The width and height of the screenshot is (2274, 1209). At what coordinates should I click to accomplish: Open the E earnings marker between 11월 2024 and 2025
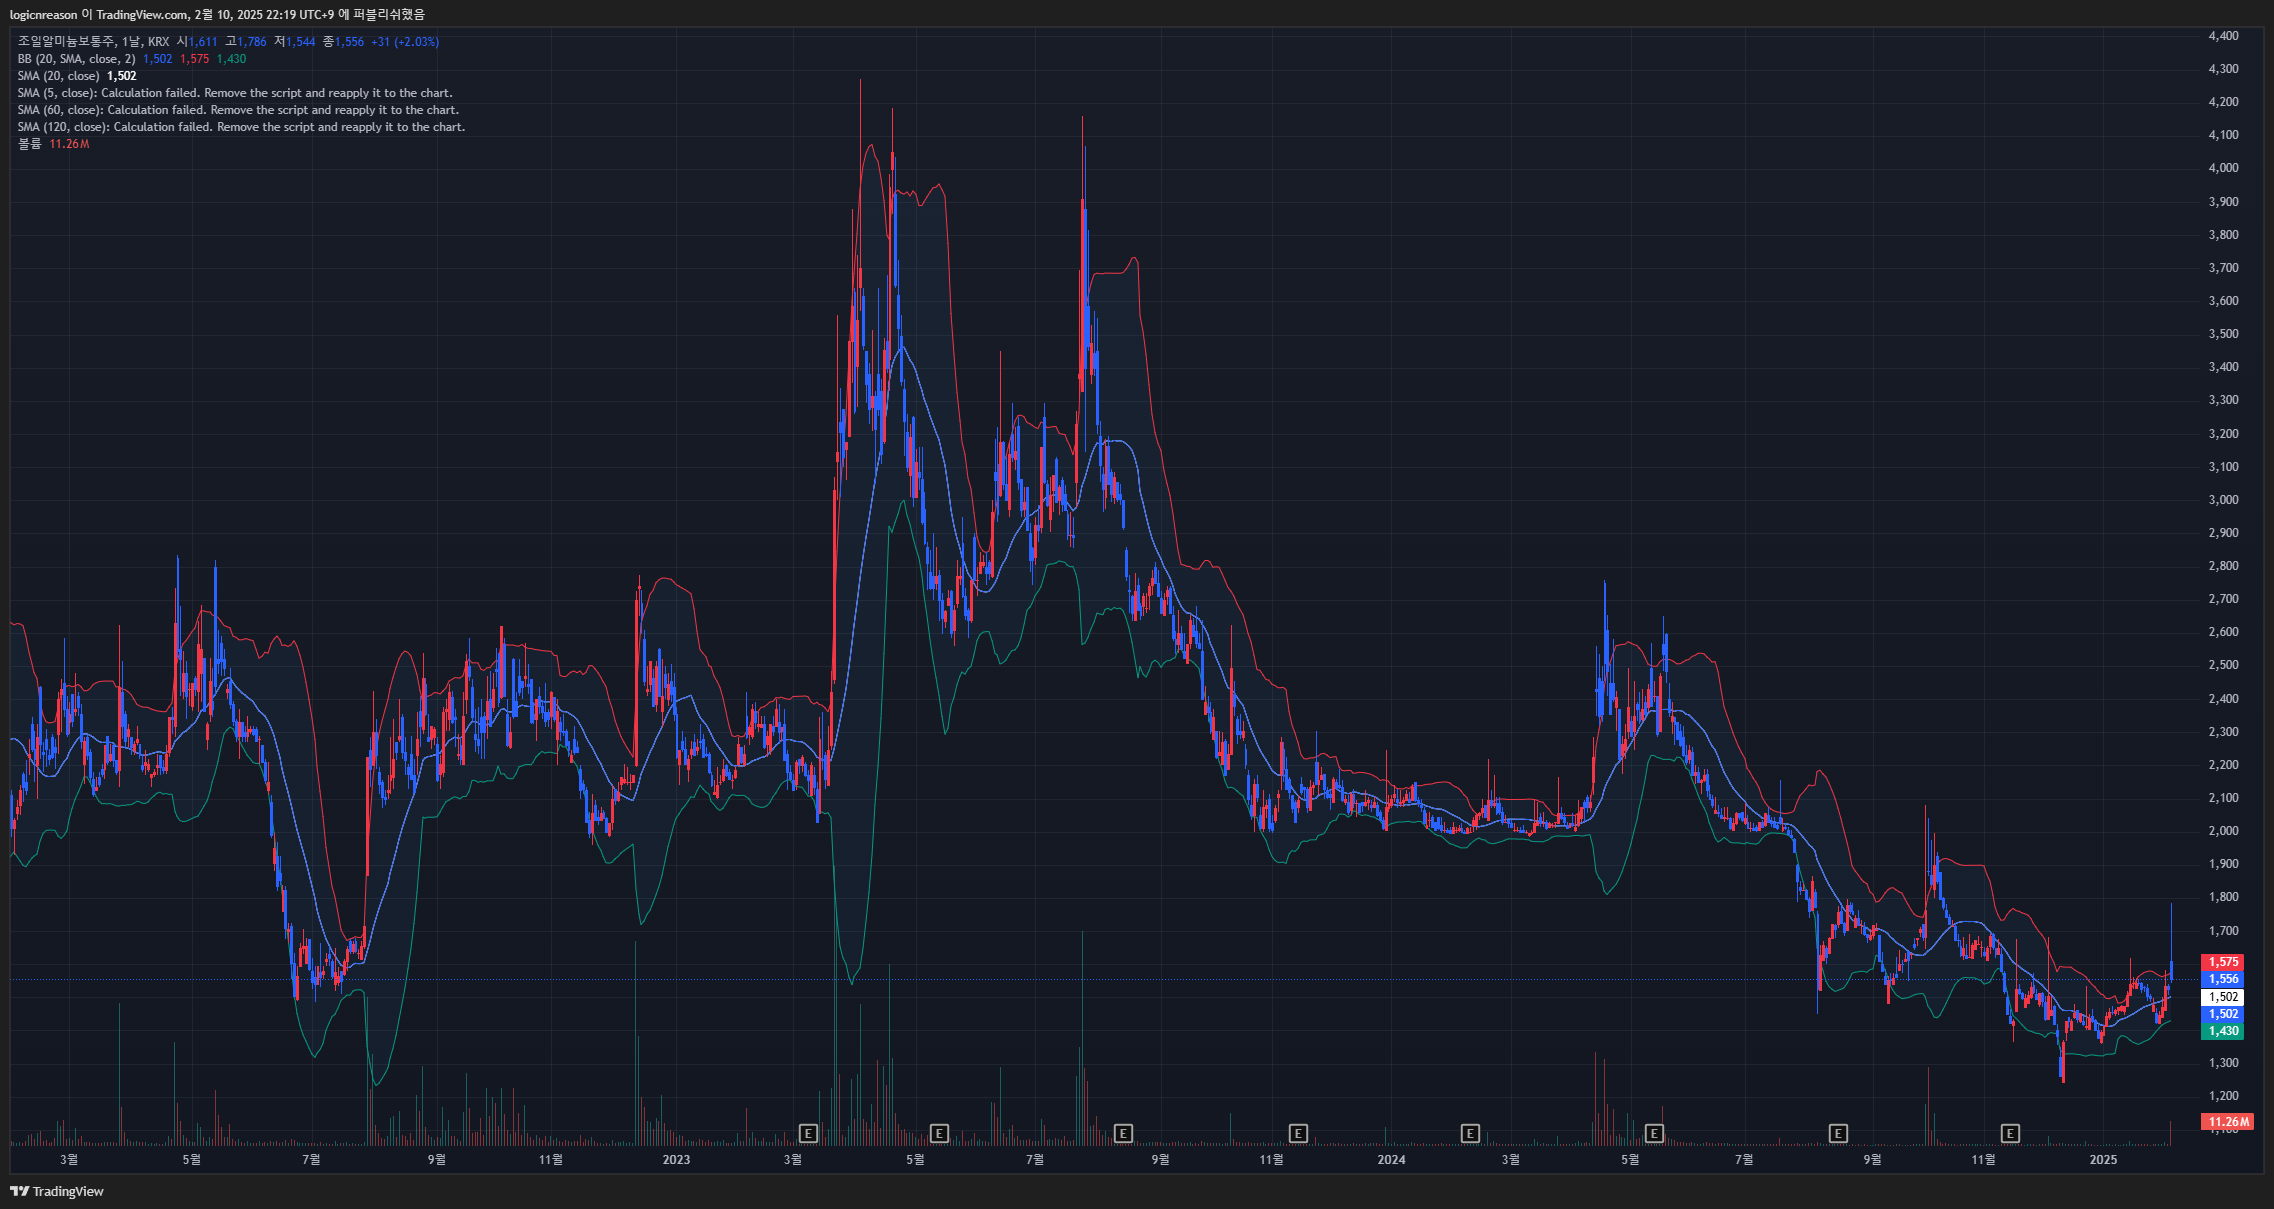(x=2010, y=1133)
